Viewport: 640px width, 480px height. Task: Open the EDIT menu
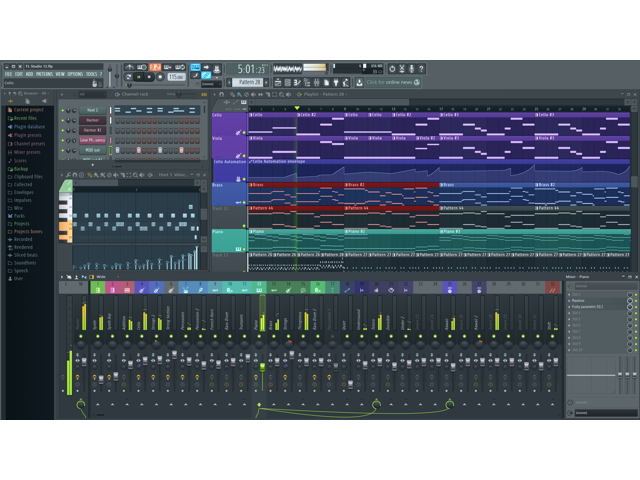coord(19,74)
